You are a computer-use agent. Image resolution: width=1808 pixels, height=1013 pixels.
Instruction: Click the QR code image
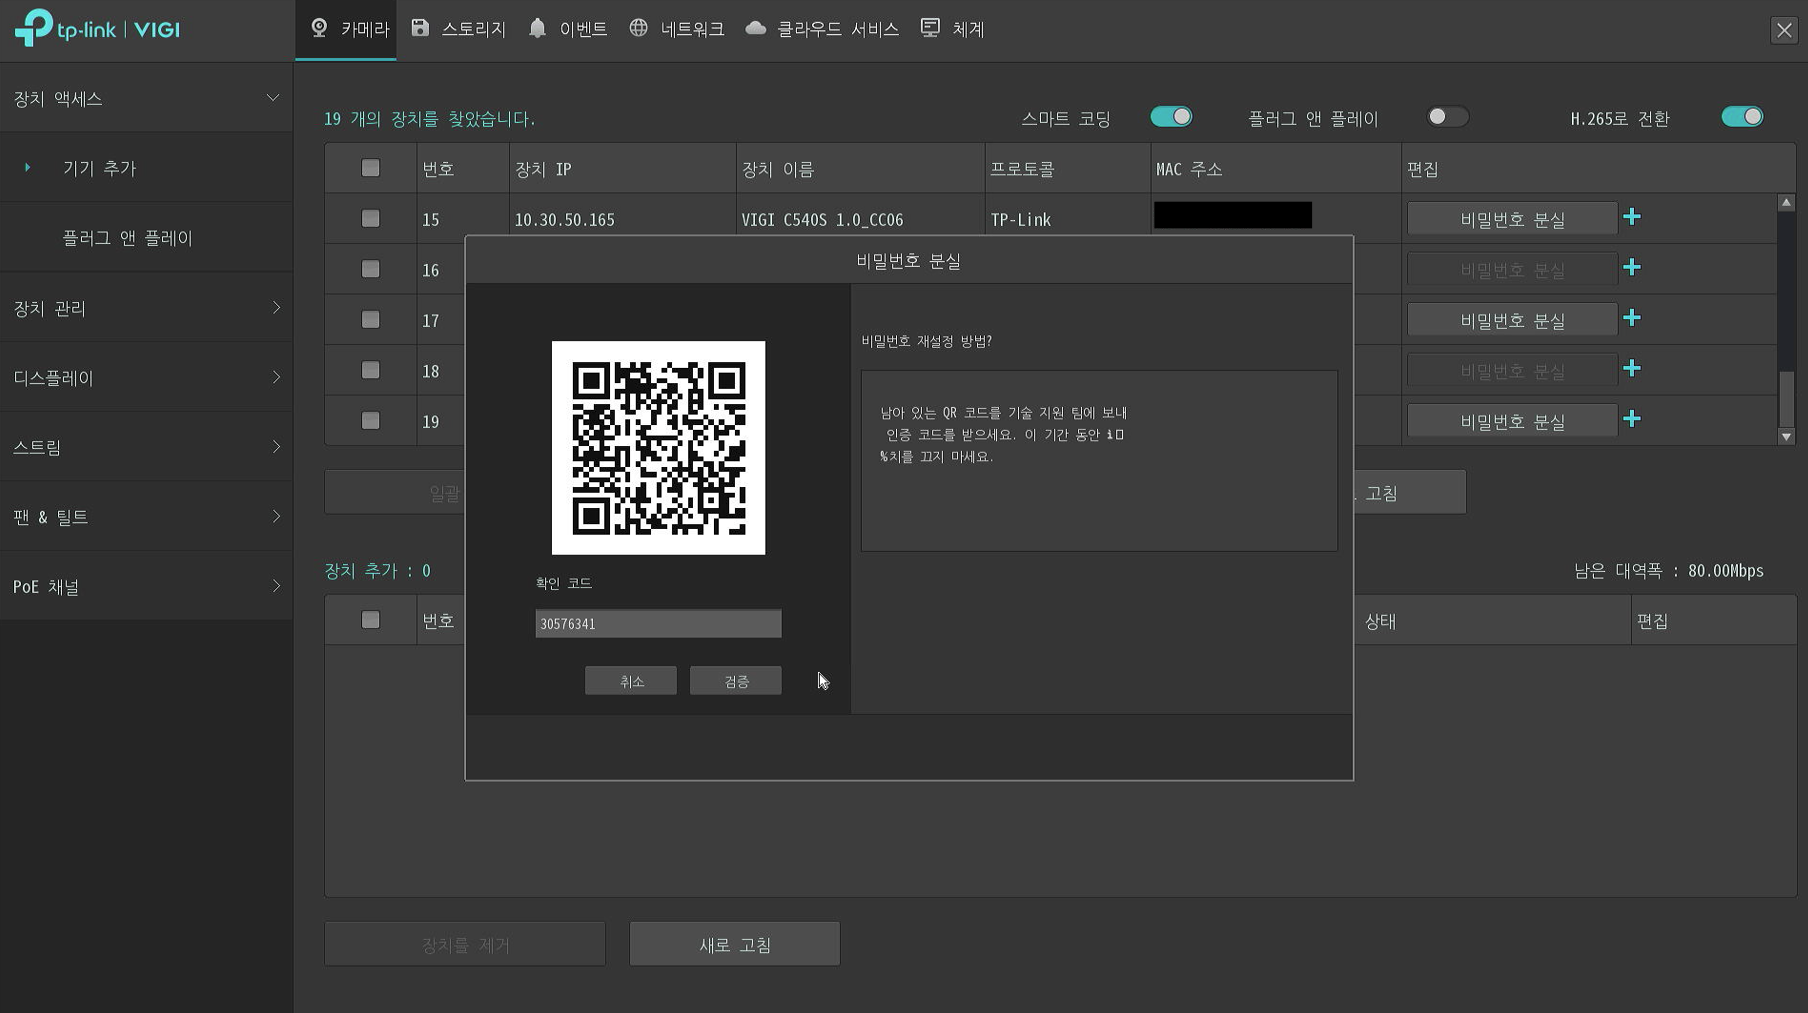(x=658, y=448)
